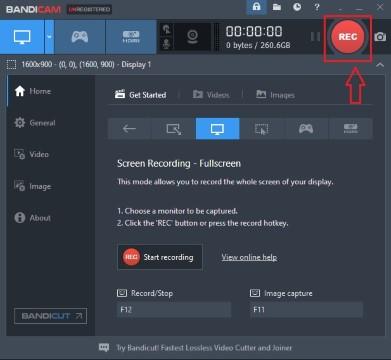Viewport: 391px width, 360px height.
Task: Open the View online help link
Action: (x=249, y=257)
